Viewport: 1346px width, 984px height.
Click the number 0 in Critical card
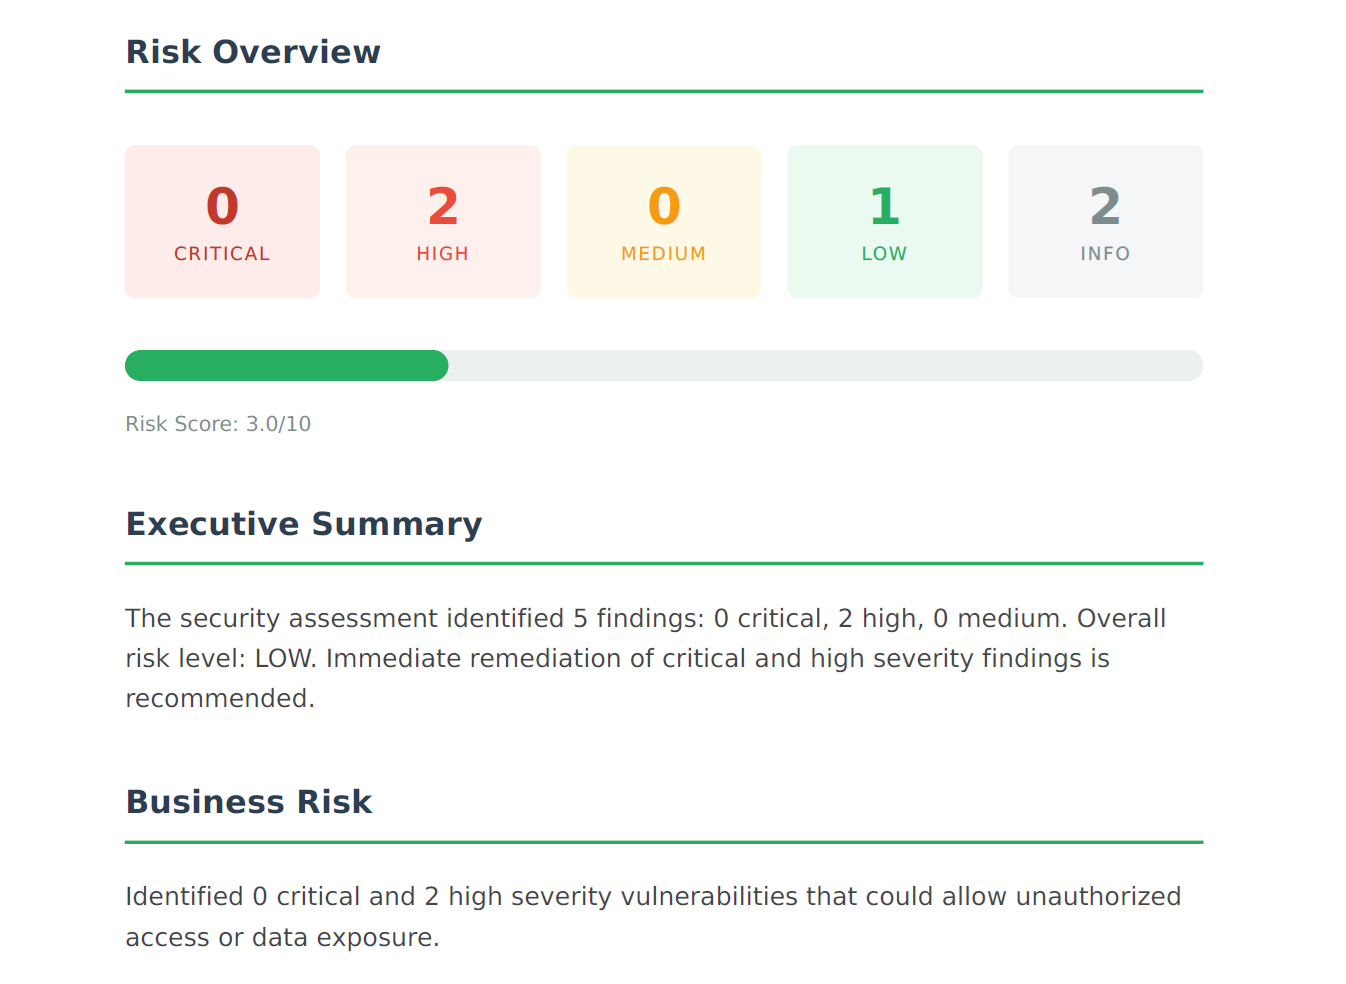point(222,207)
